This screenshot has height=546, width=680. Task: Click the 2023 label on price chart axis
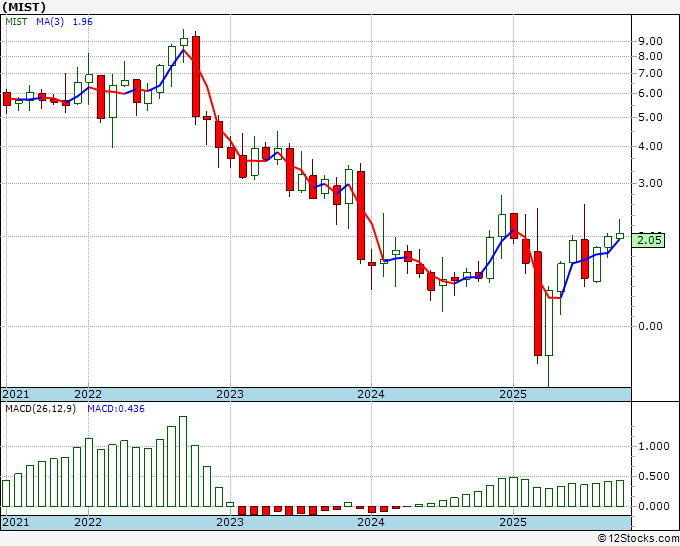pos(230,394)
